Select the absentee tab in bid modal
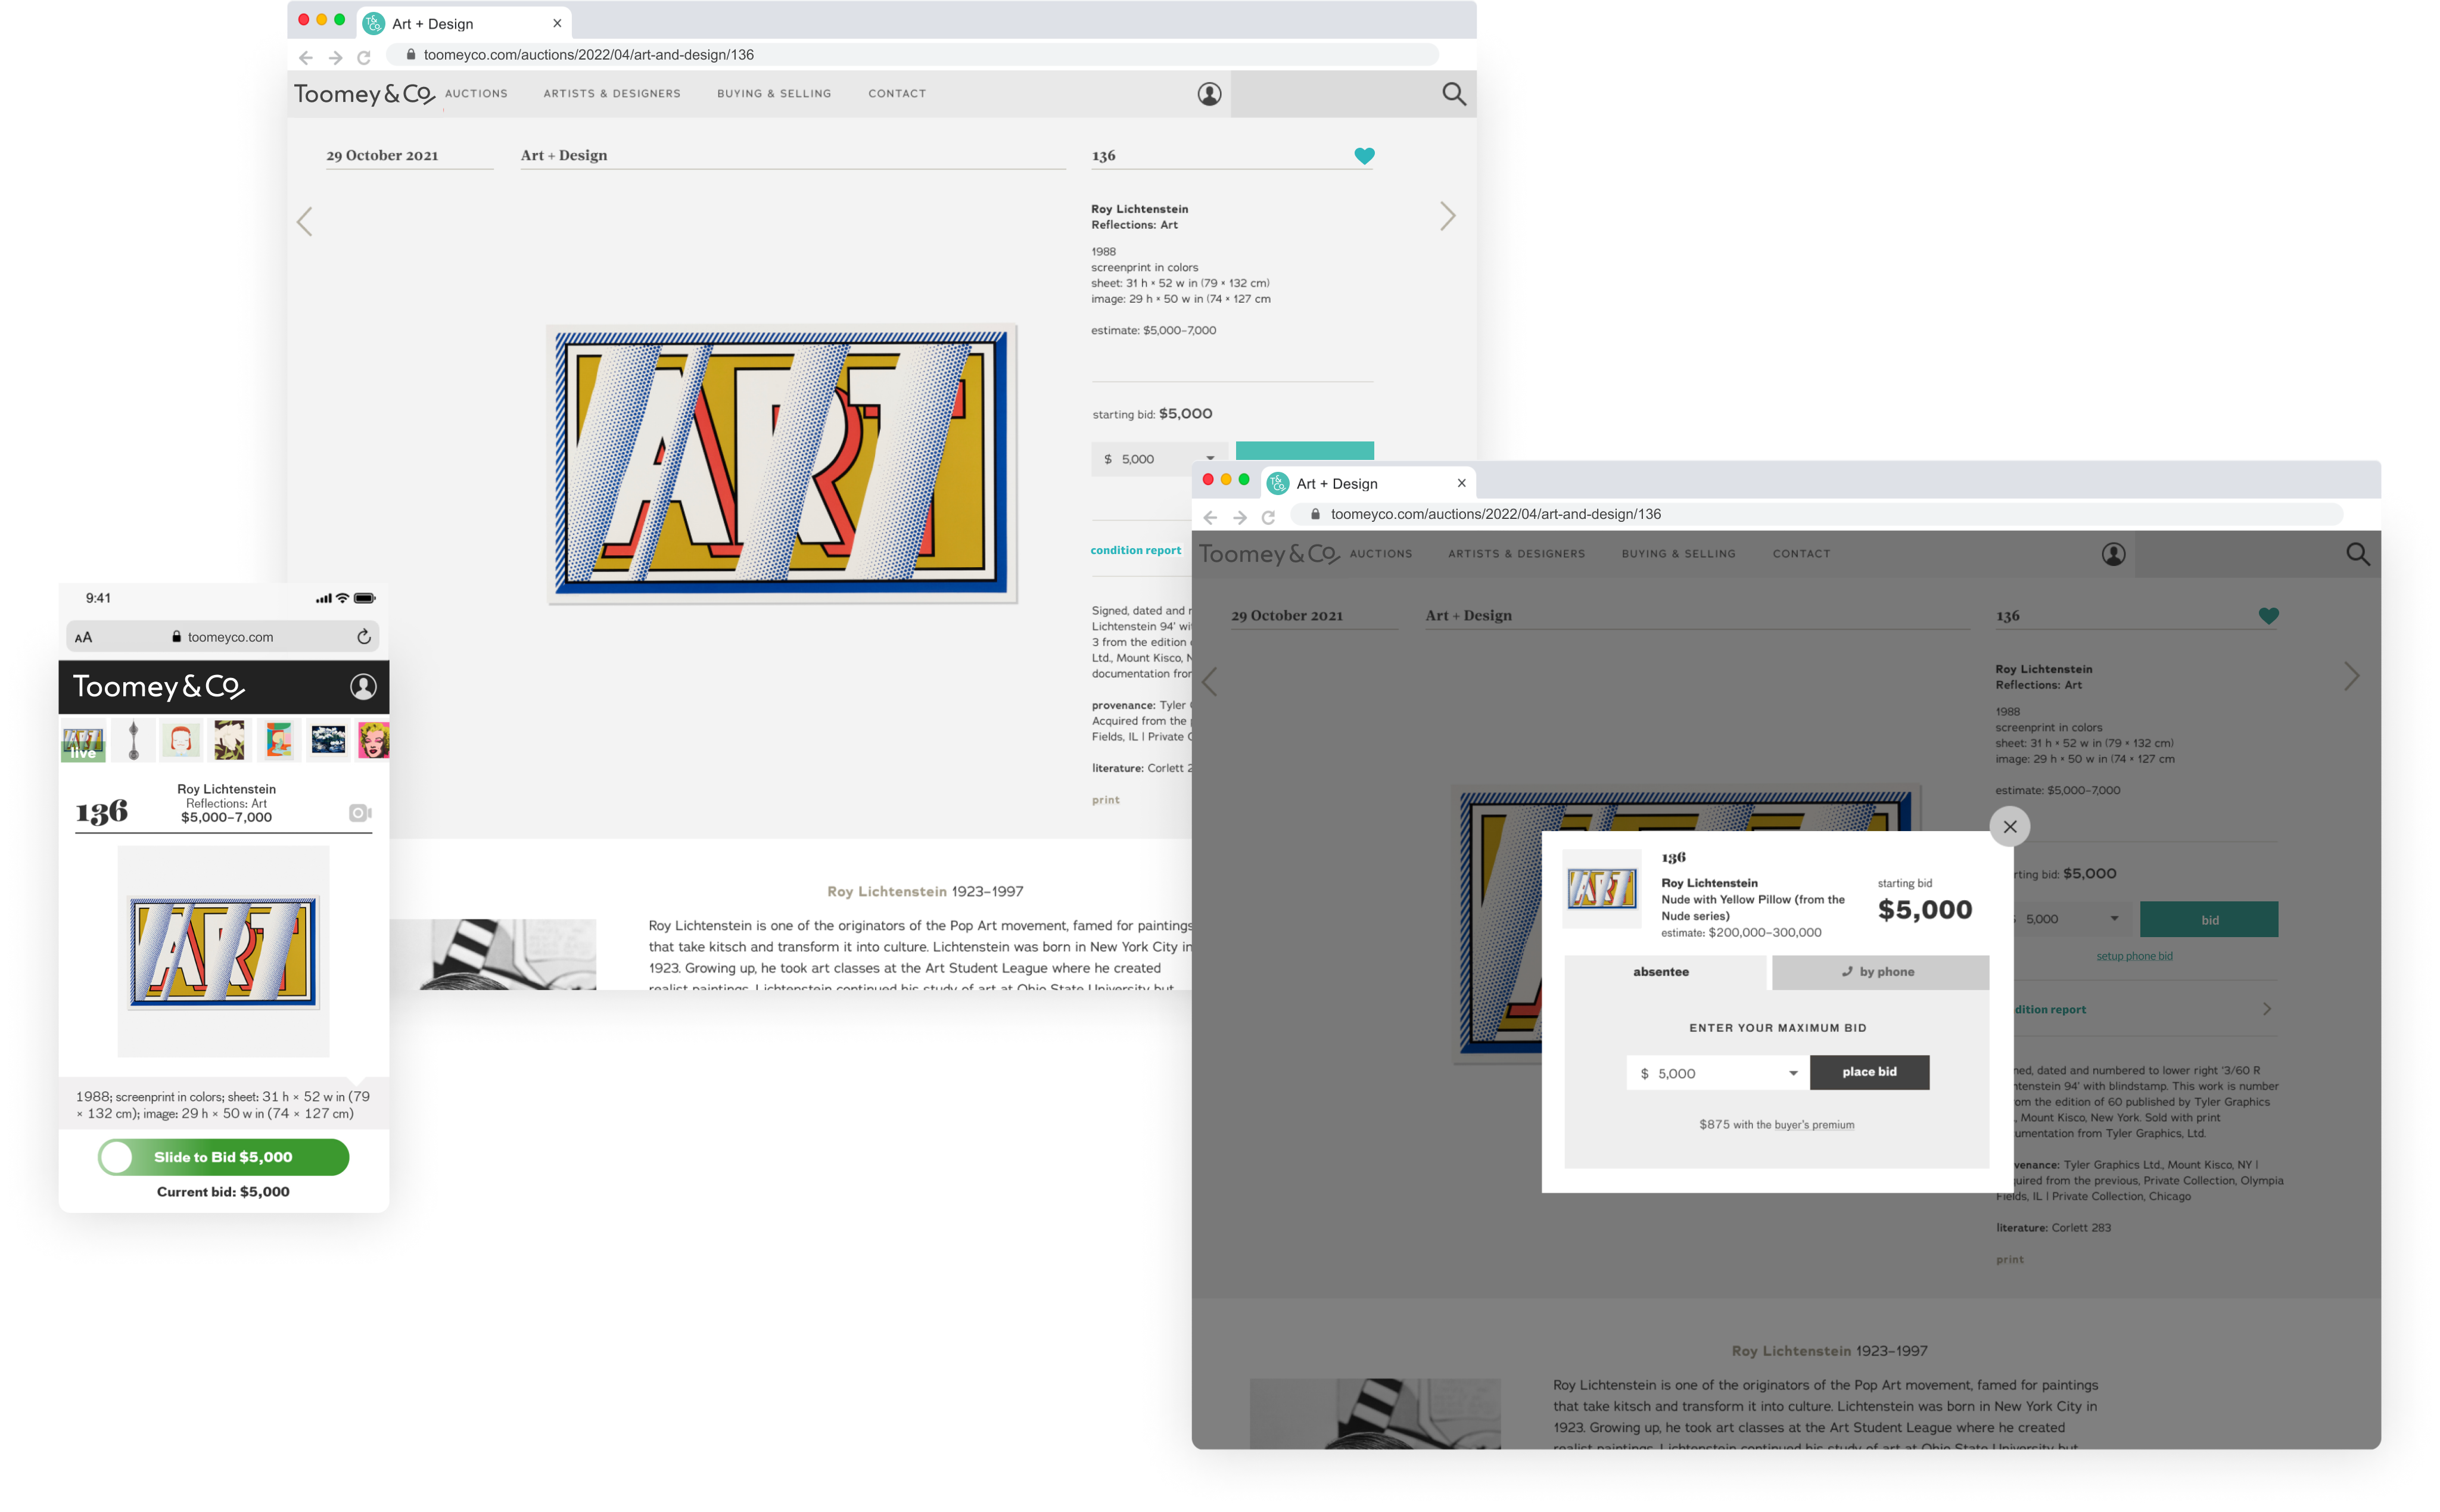The width and height of the screenshot is (2440, 1512). click(1665, 972)
